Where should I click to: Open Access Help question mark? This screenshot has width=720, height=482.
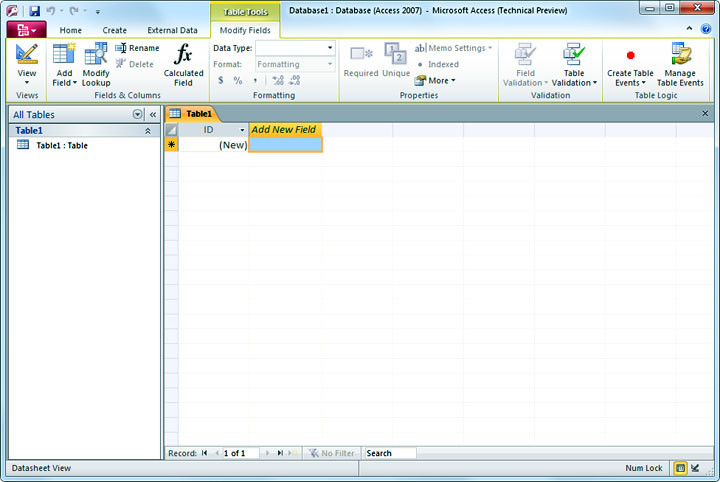[706, 29]
